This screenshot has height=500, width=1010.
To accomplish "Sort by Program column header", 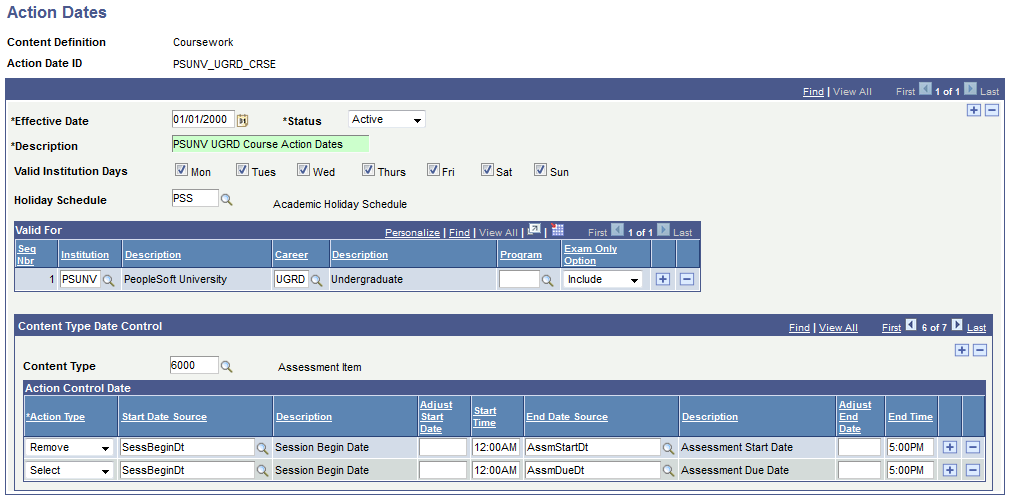I will tap(520, 255).
